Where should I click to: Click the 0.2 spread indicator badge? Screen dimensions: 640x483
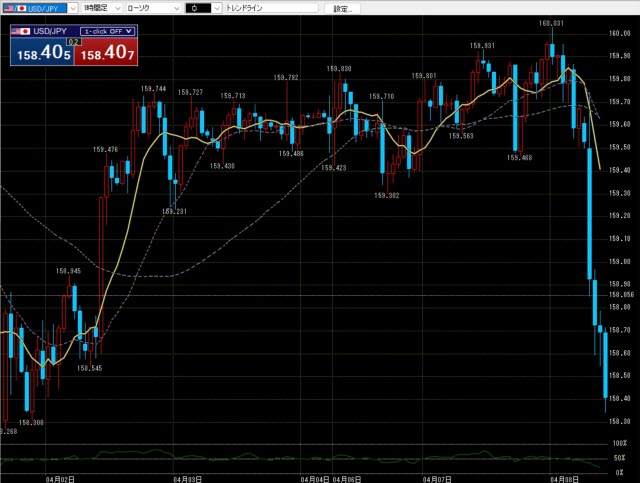click(72, 42)
